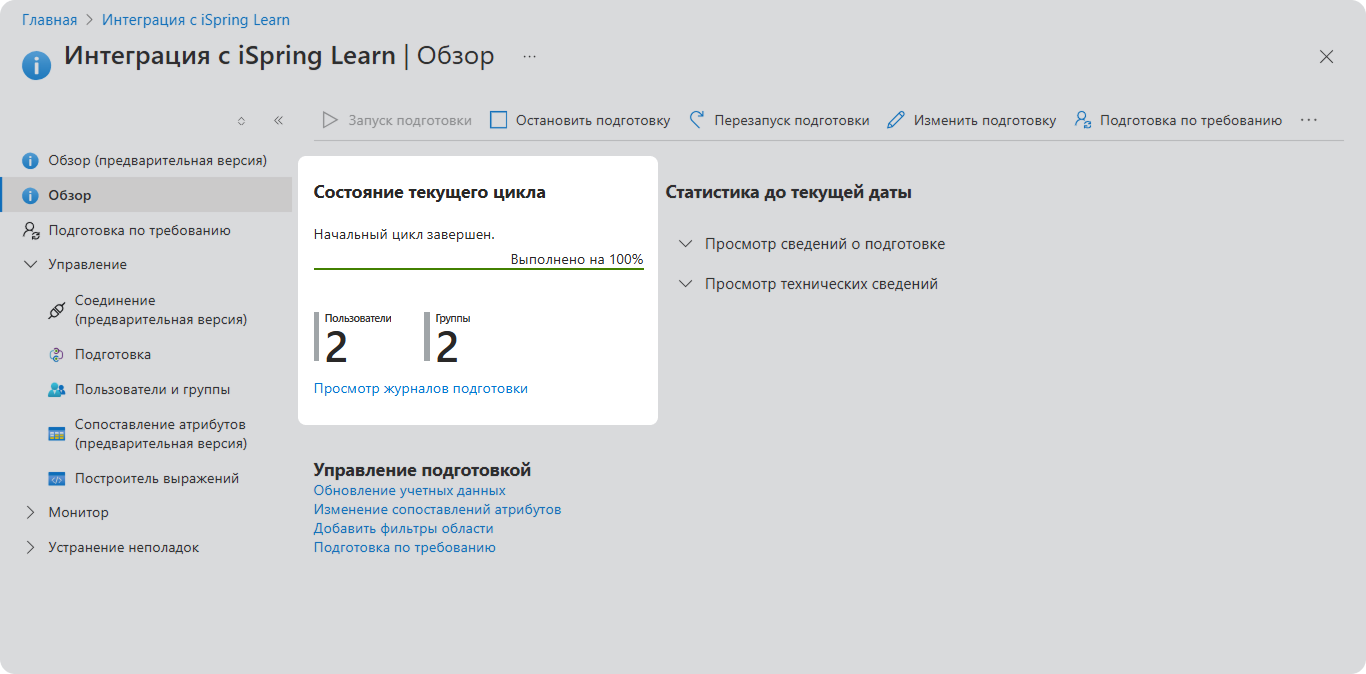This screenshot has width=1366, height=674.
Task: Expand the Устранение неполадок section chevron
Action: pyautogui.click(x=30, y=547)
